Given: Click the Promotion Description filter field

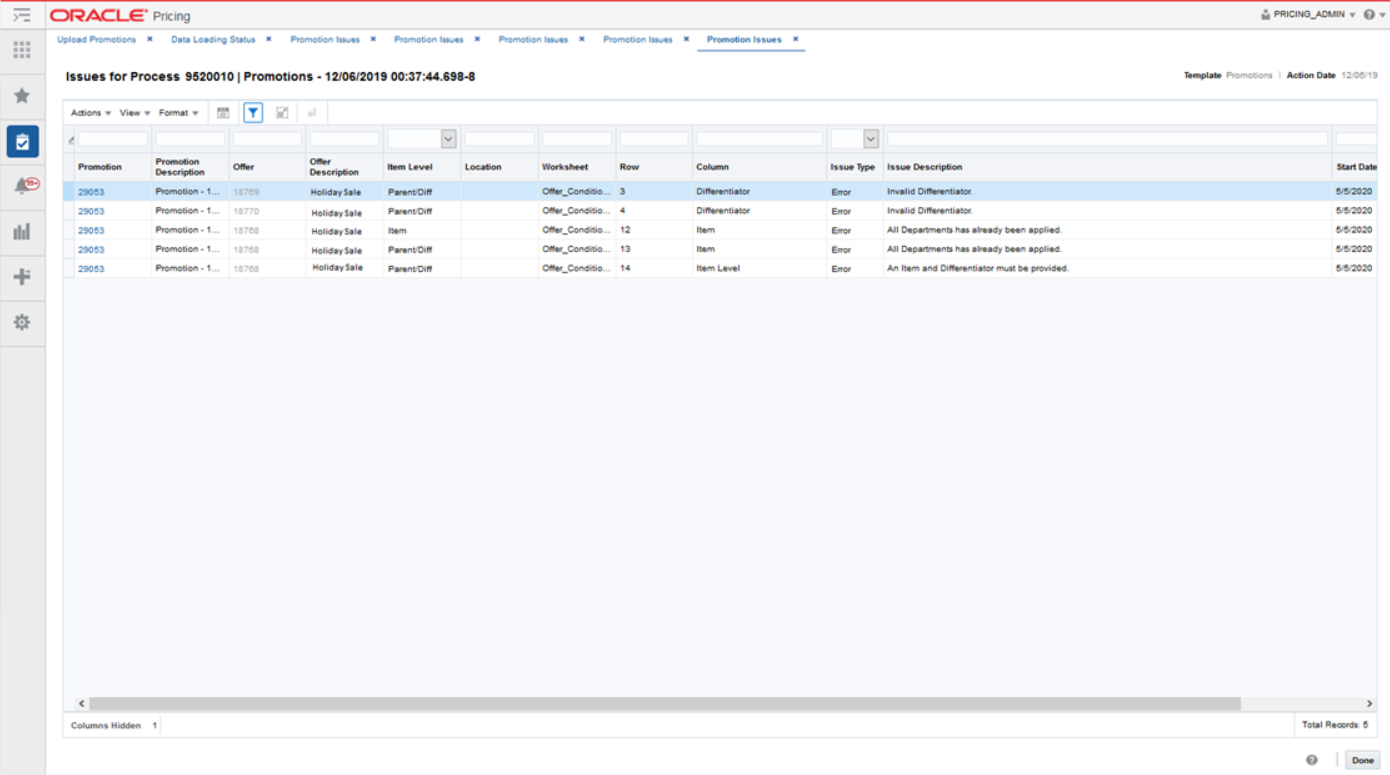Looking at the screenshot, I should [190, 139].
